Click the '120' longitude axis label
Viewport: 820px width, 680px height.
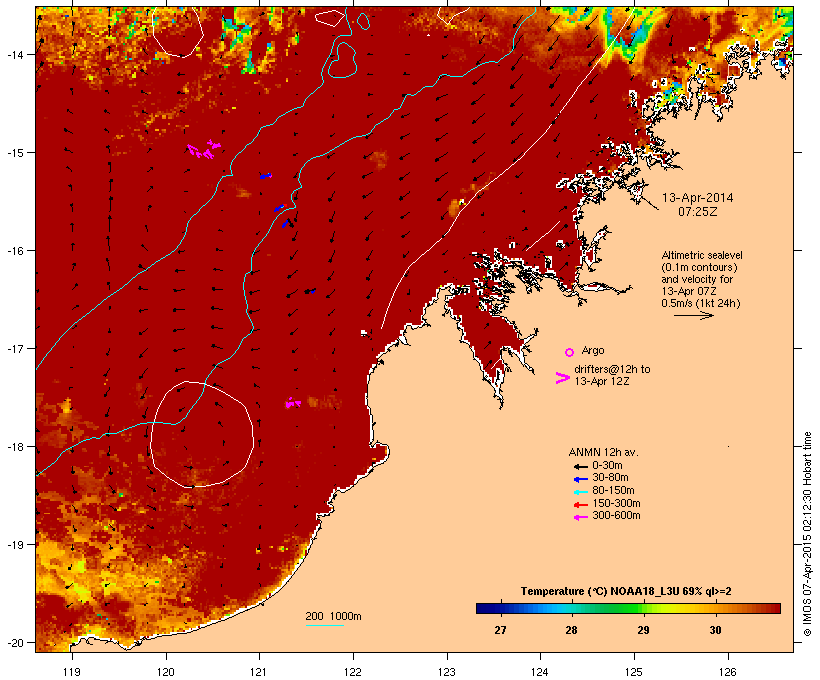tap(166, 672)
